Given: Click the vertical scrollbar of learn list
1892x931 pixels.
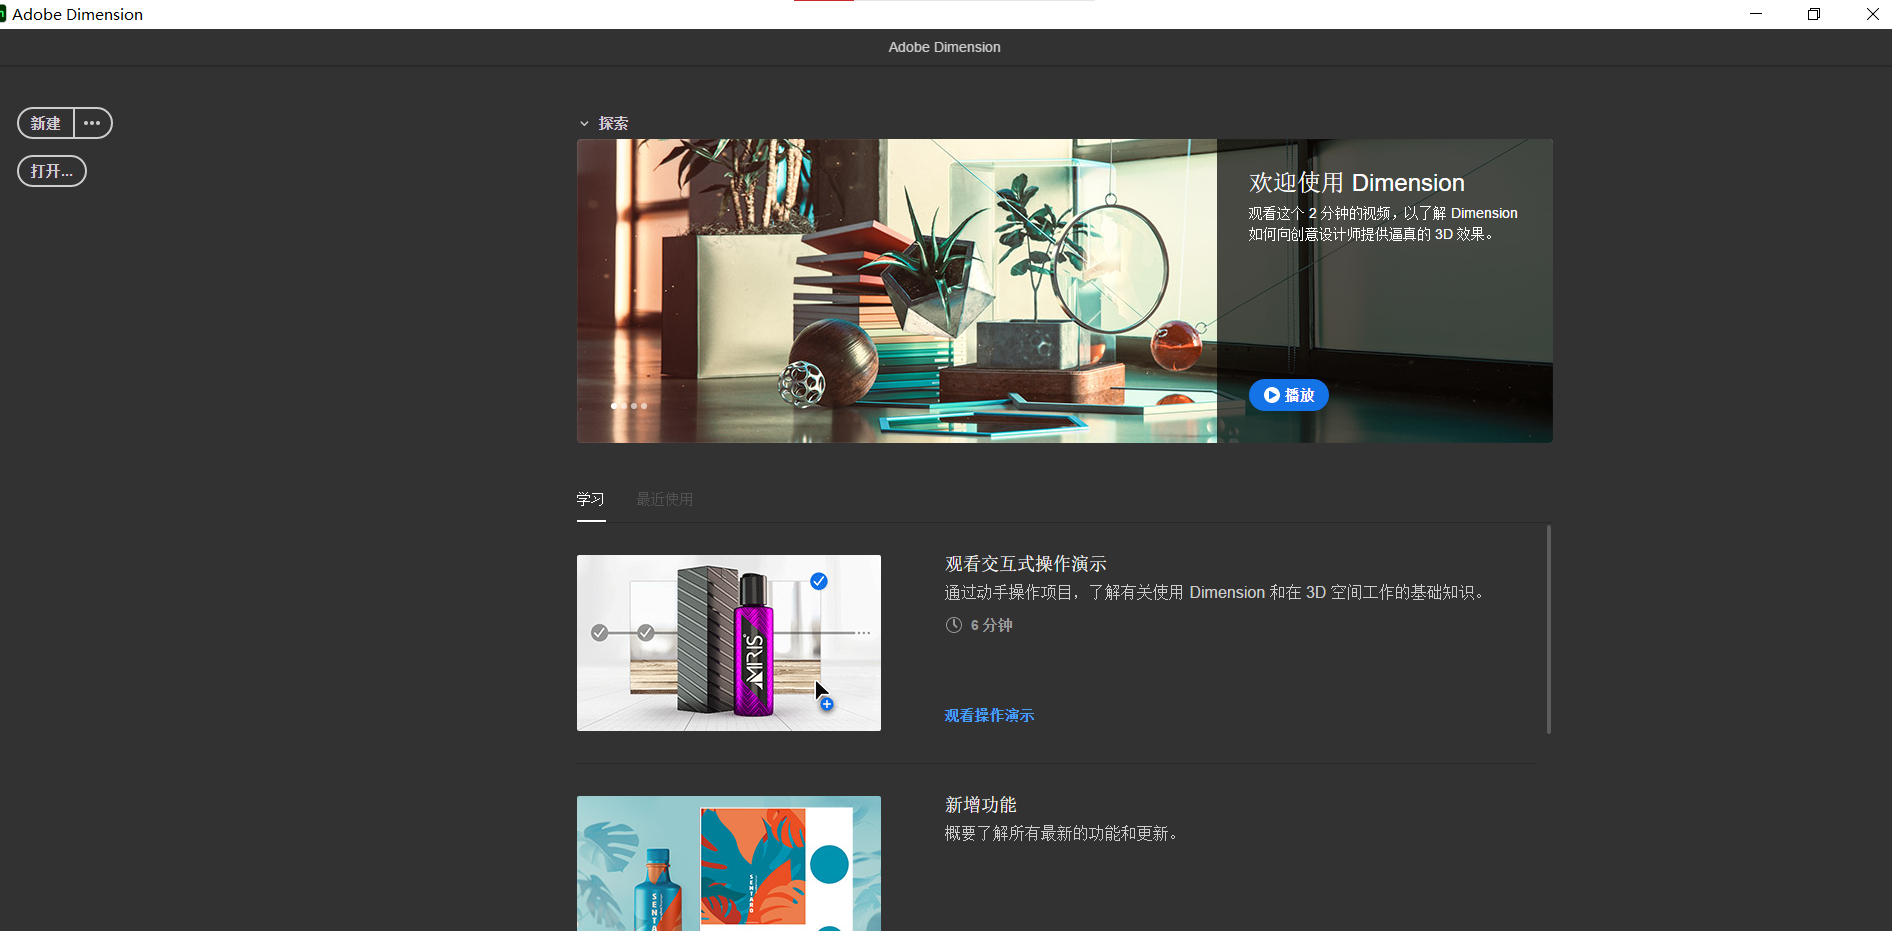Looking at the screenshot, I should 1548,629.
